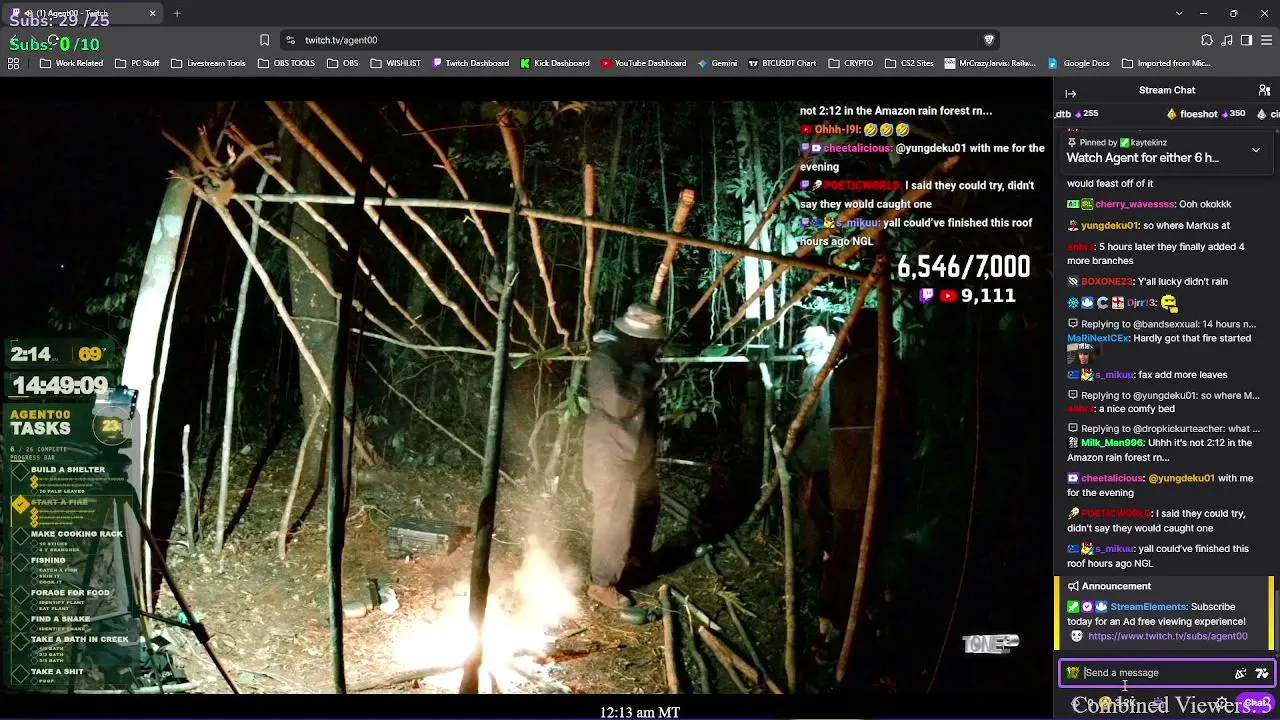Click cherry_wavessss username in chat

click(x=1133, y=204)
